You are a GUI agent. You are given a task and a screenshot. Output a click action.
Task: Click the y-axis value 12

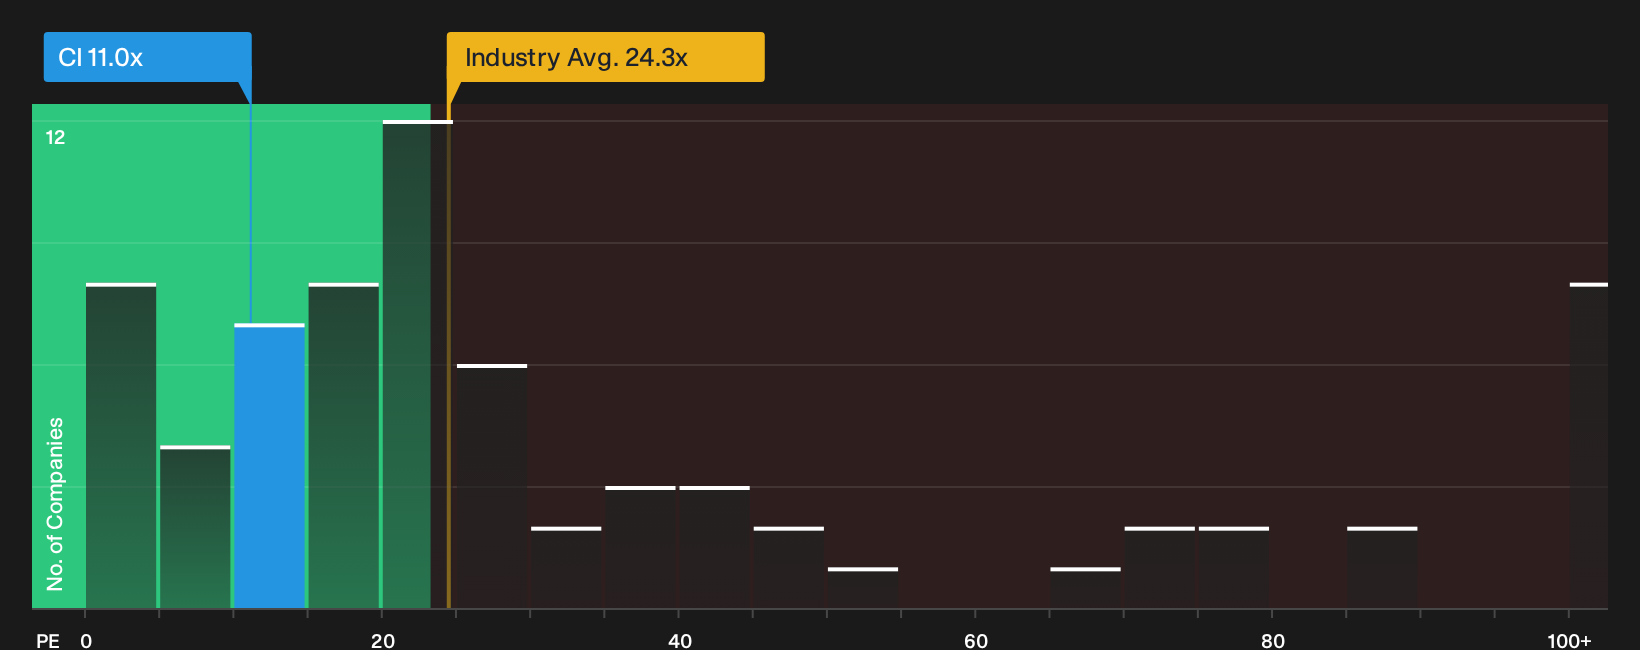(55, 137)
